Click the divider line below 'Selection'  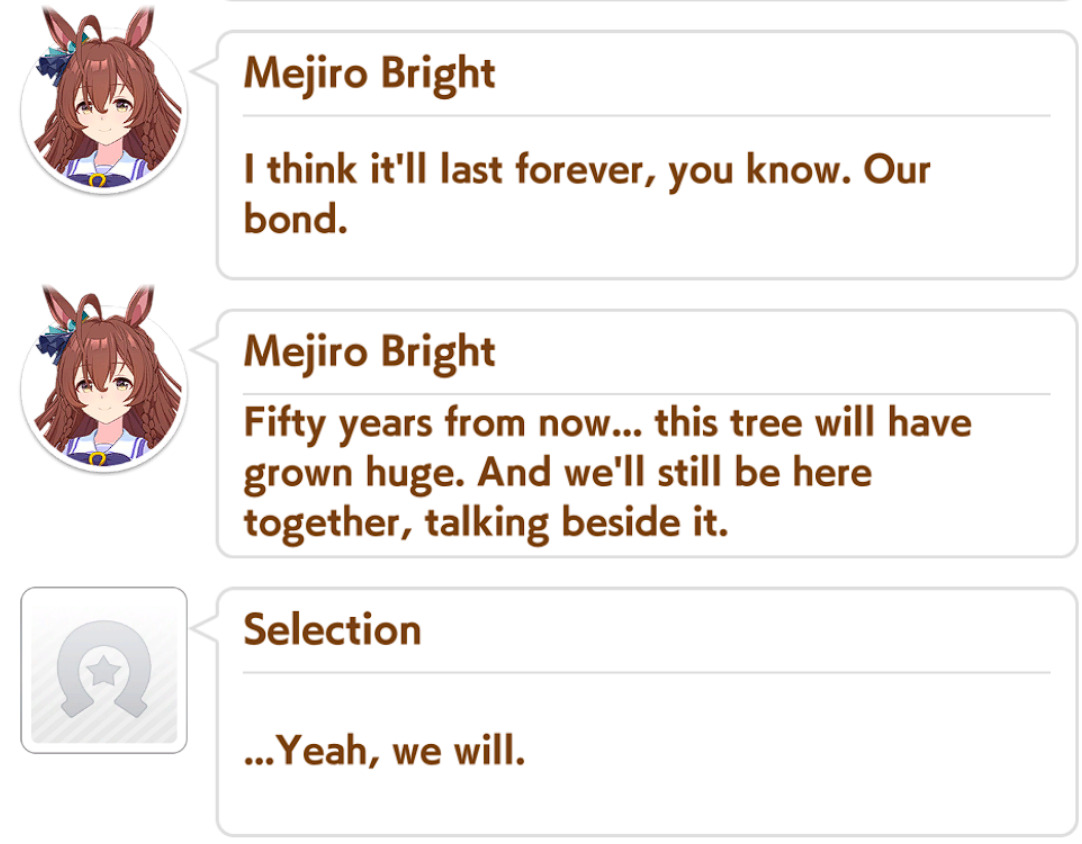click(647, 672)
